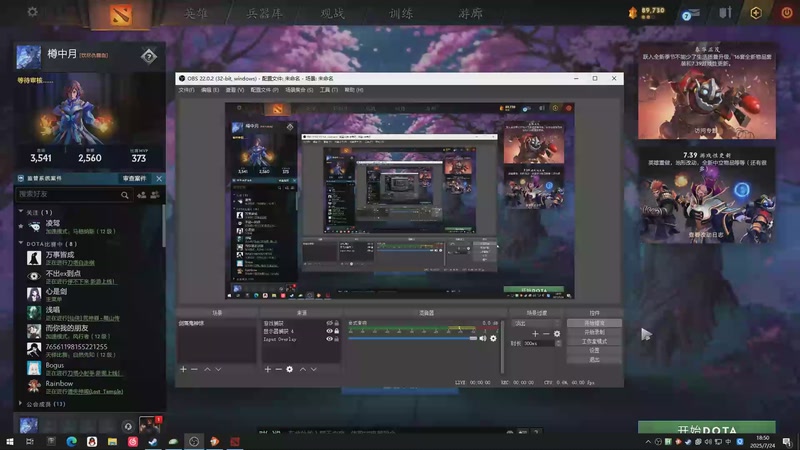Screen dimensions: 800x450
Task: Add scene transition with plus icon
Action: coord(535,334)
